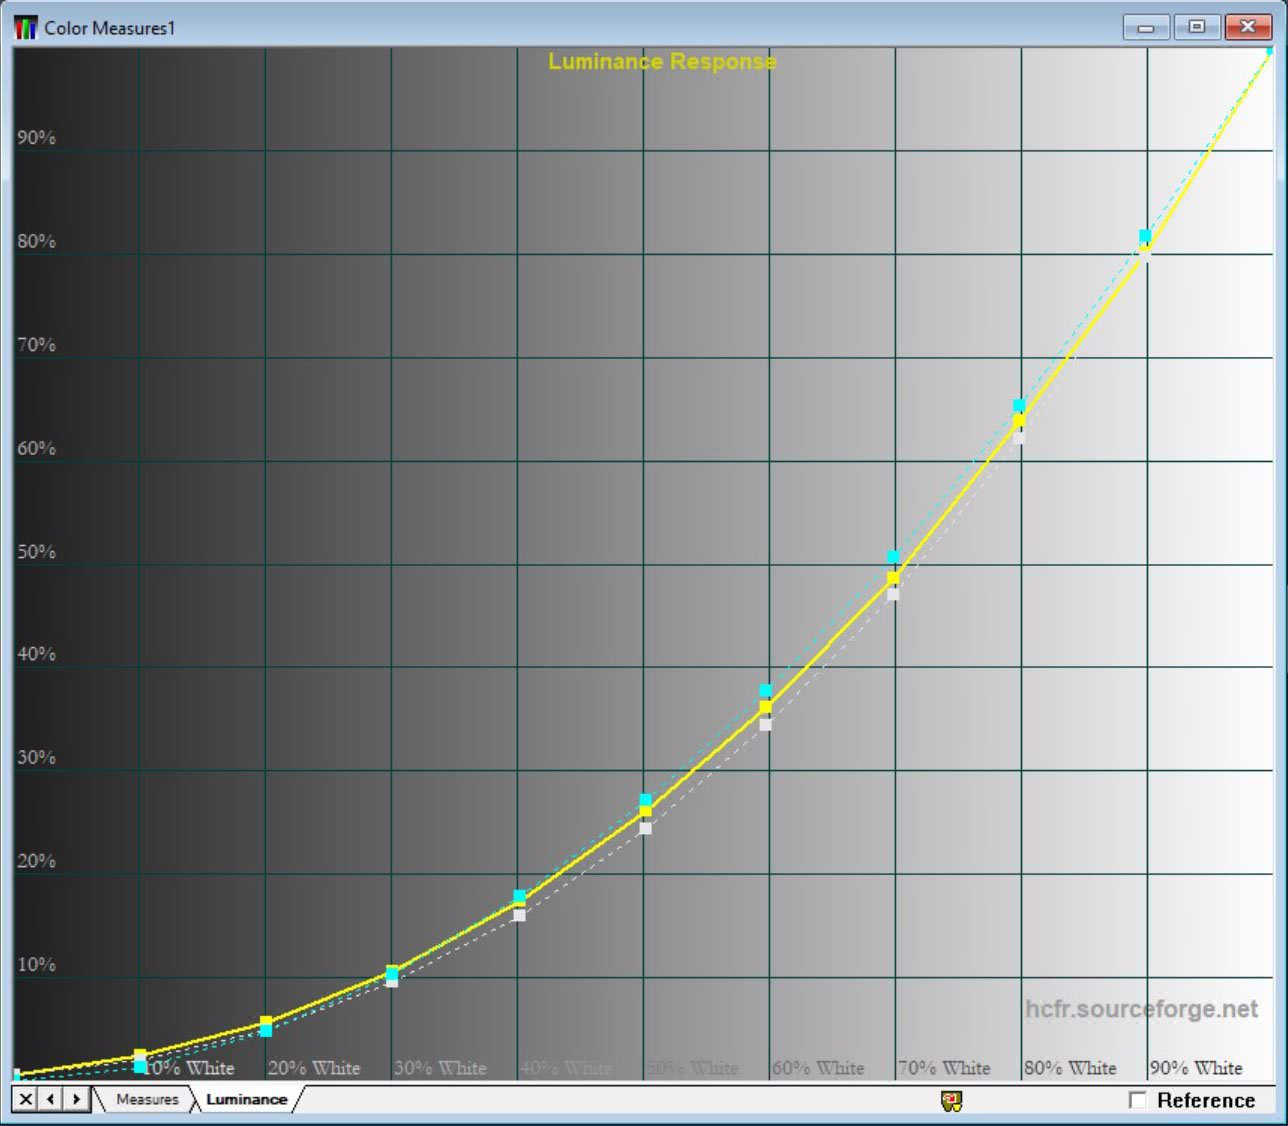
Task: Close the current view tab with X button
Action: tap(26, 1099)
